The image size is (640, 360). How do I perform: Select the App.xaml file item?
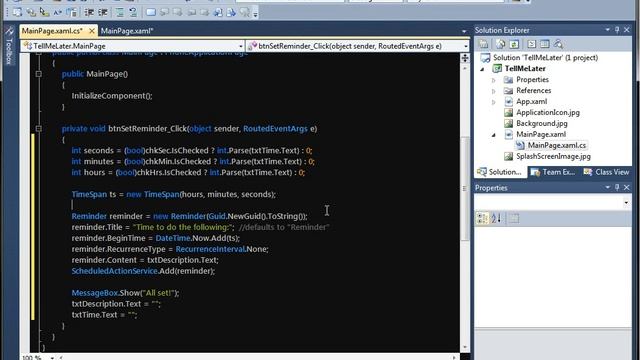[x=531, y=101]
